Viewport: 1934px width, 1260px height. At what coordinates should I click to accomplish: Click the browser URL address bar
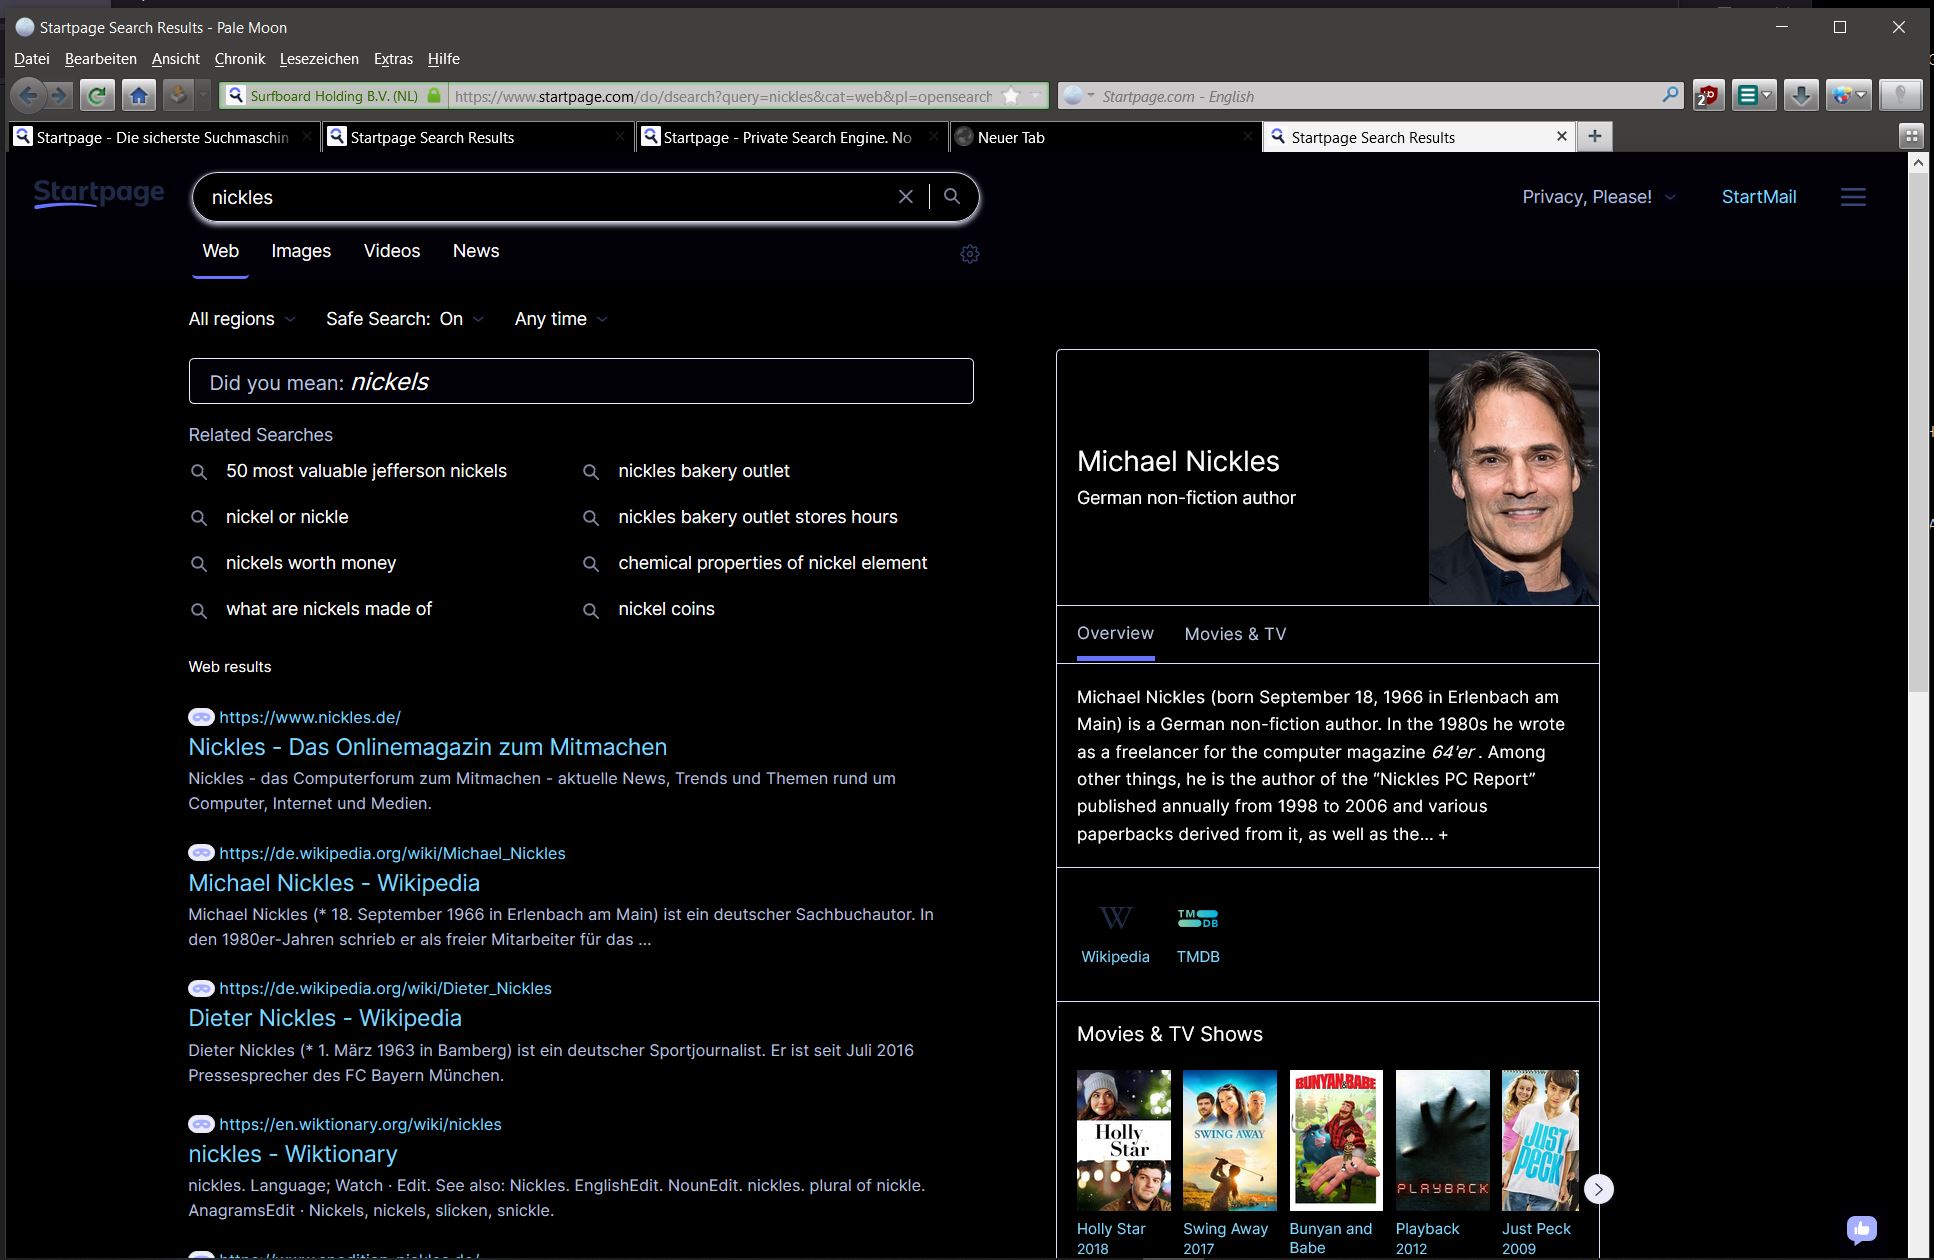click(722, 96)
